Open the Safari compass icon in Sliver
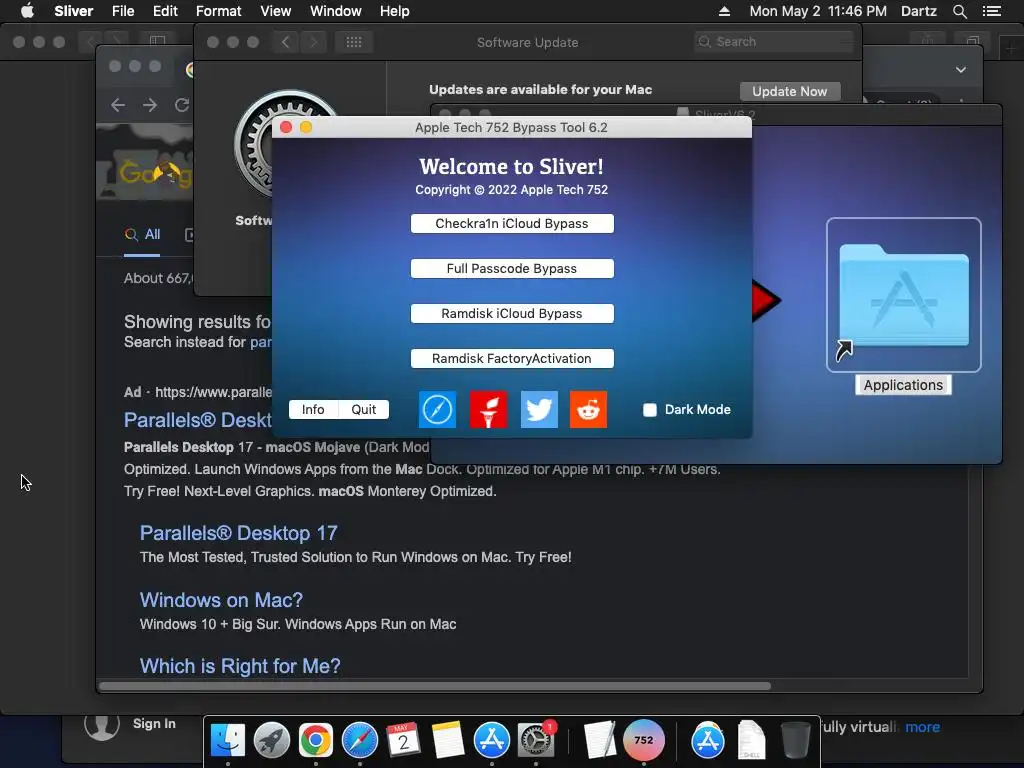This screenshot has width=1024, height=768. coord(437,409)
